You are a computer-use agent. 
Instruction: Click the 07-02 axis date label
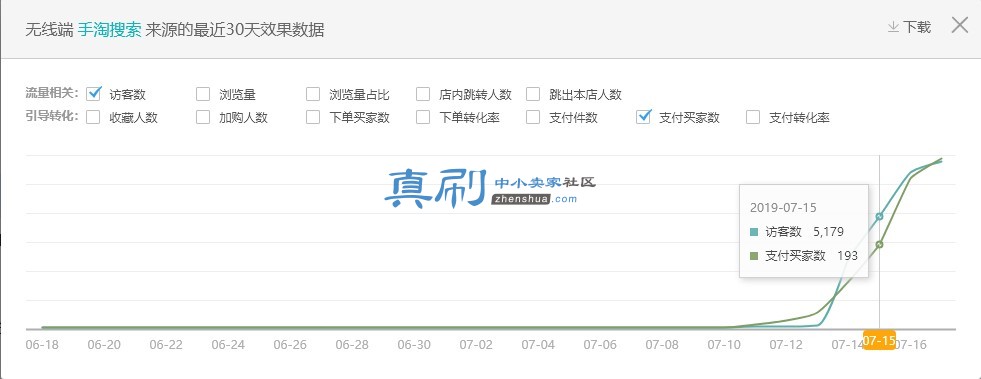click(476, 345)
